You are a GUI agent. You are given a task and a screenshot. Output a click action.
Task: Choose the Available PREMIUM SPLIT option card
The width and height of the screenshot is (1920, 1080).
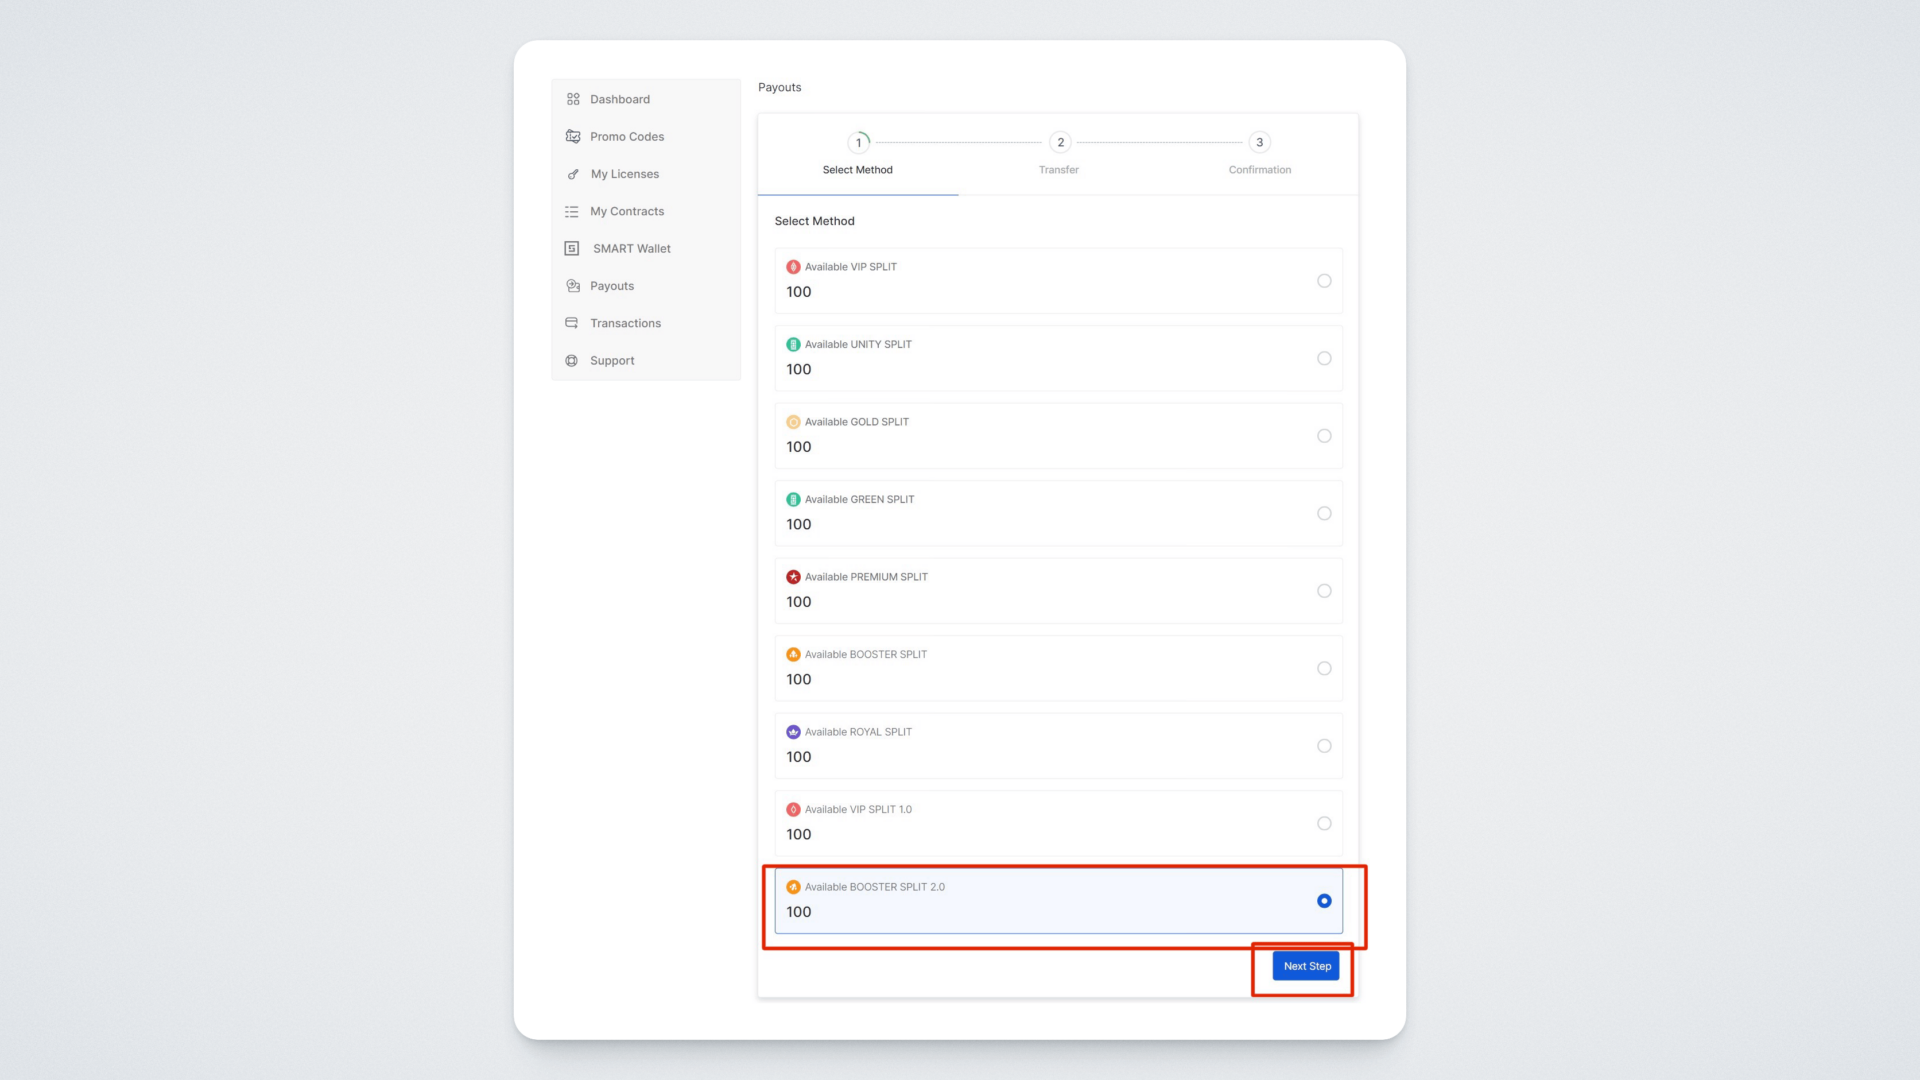point(1058,590)
